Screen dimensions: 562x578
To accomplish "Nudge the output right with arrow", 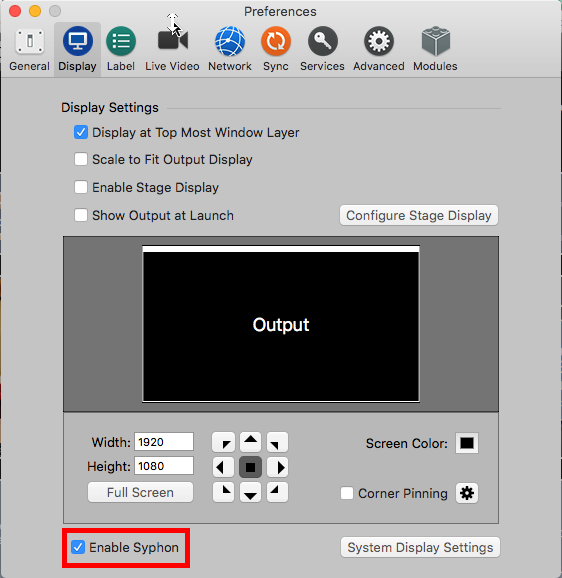I will coord(277,467).
